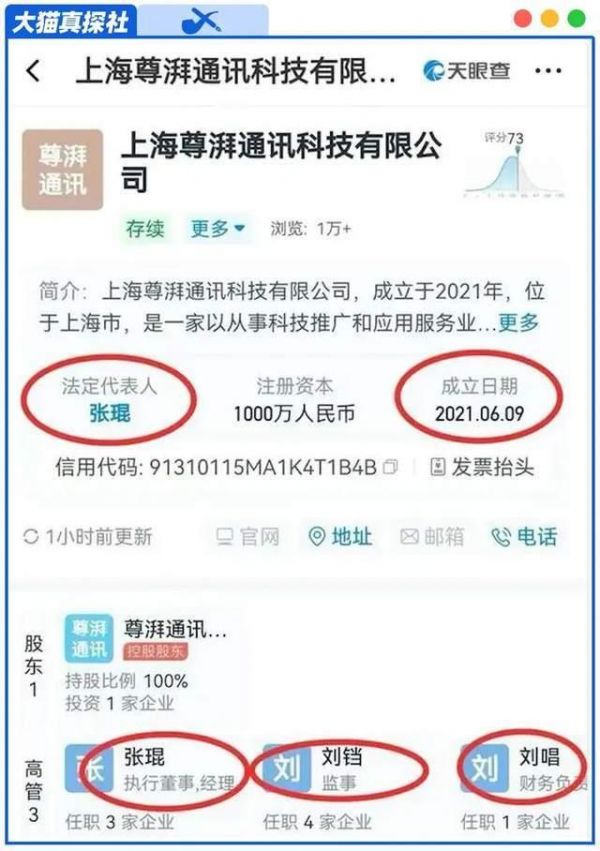Tap the 尊湃通讯 company logo thumbnail

click(x=62, y=169)
